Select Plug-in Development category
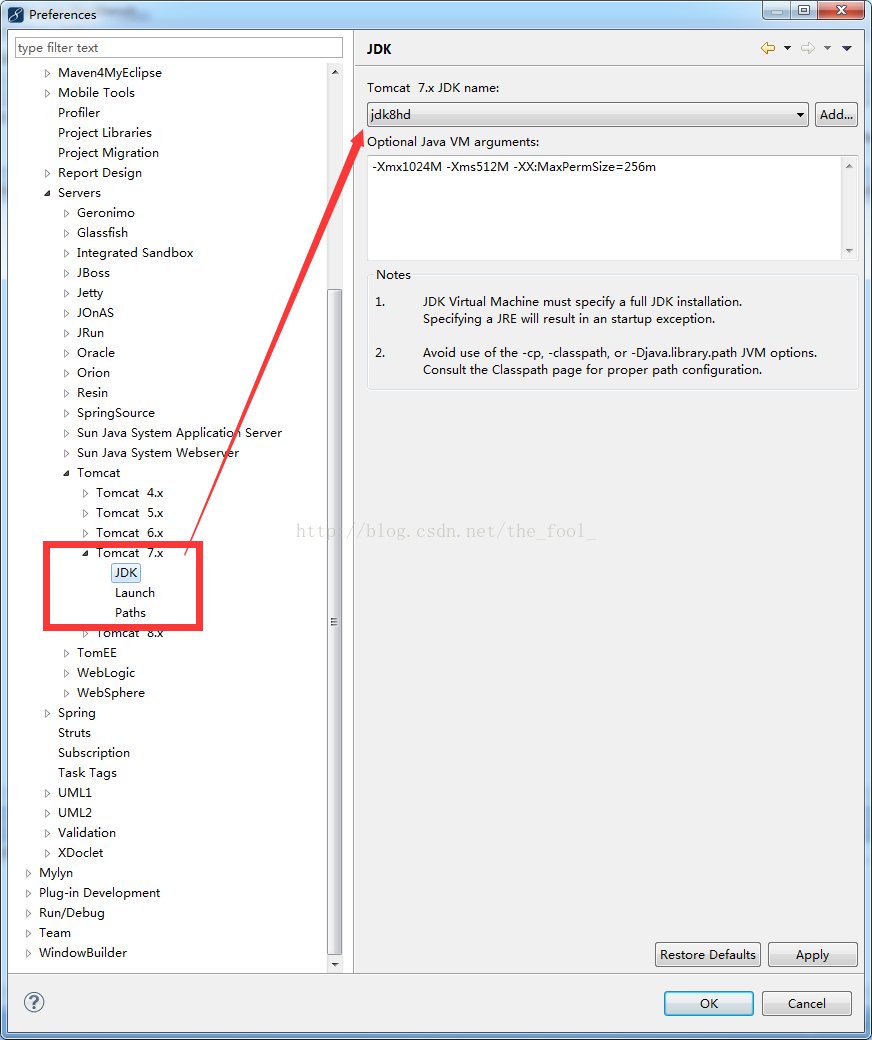The width and height of the screenshot is (872, 1040). (99, 893)
